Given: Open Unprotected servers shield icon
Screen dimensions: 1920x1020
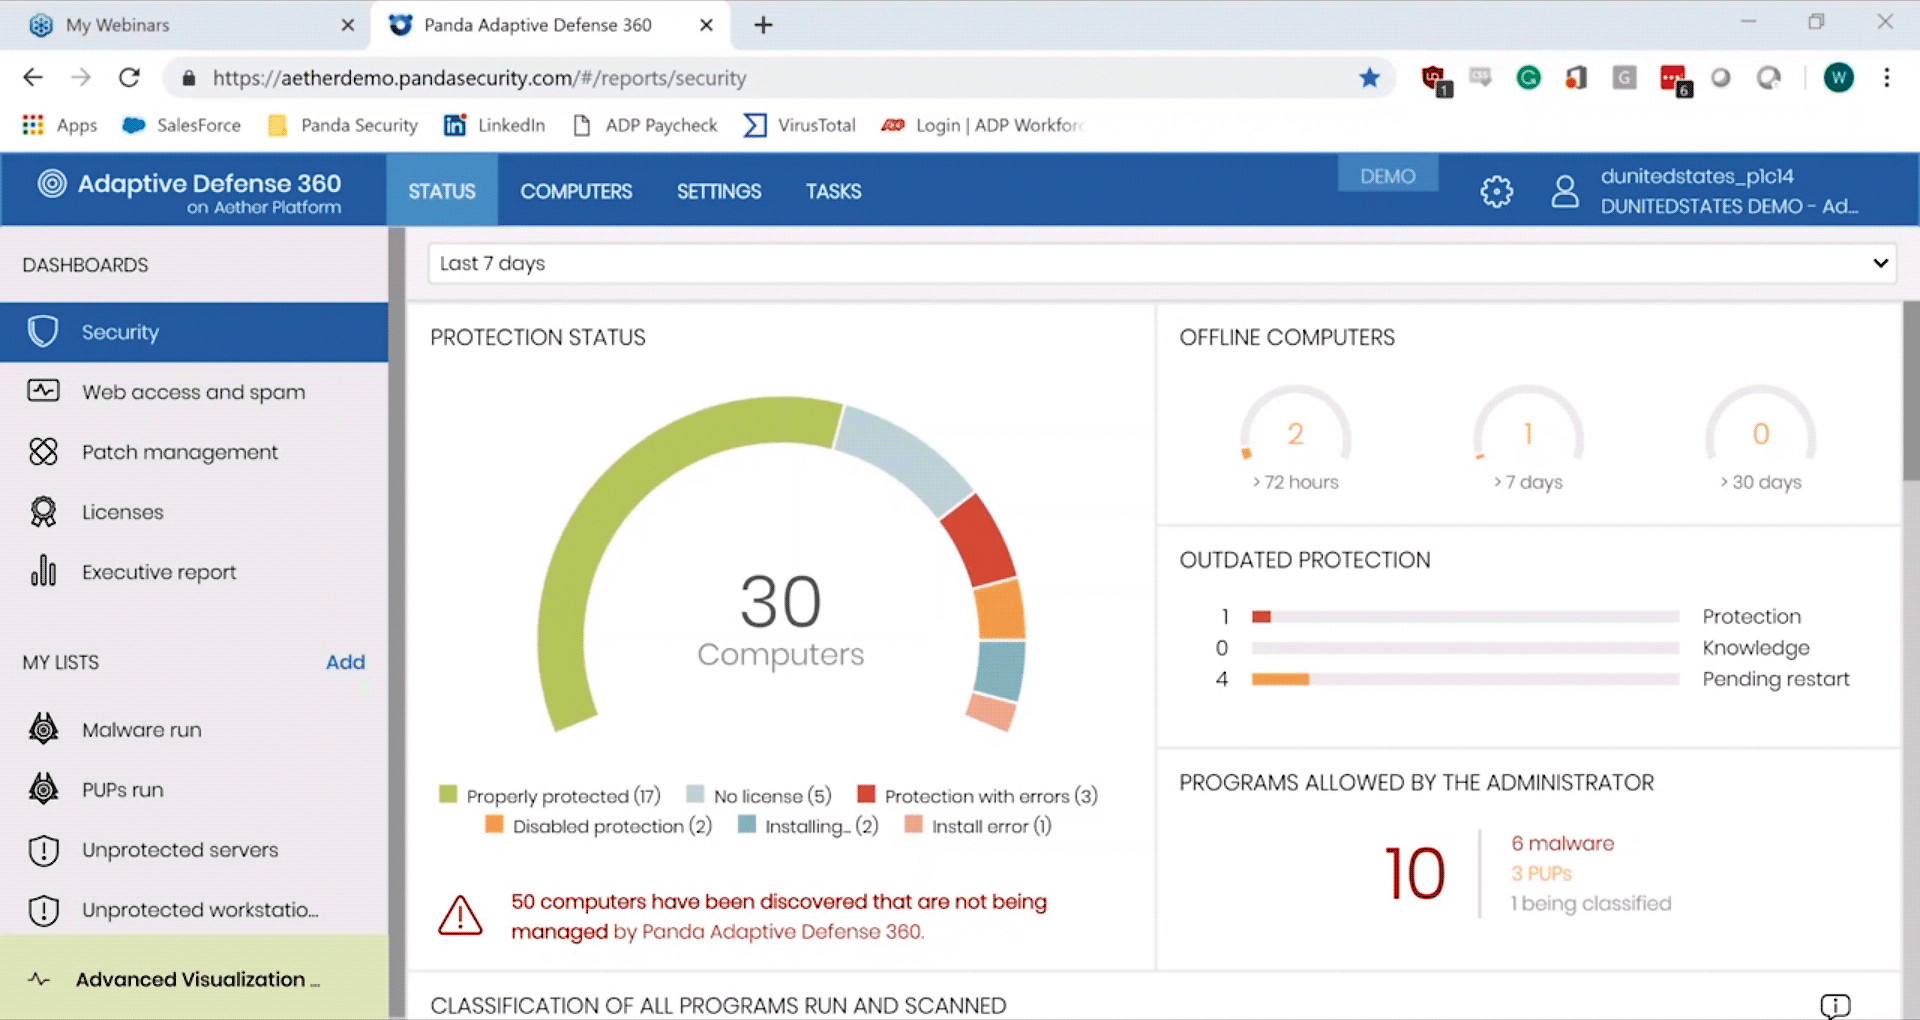Looking at the screenshot, I should point(43,850).
